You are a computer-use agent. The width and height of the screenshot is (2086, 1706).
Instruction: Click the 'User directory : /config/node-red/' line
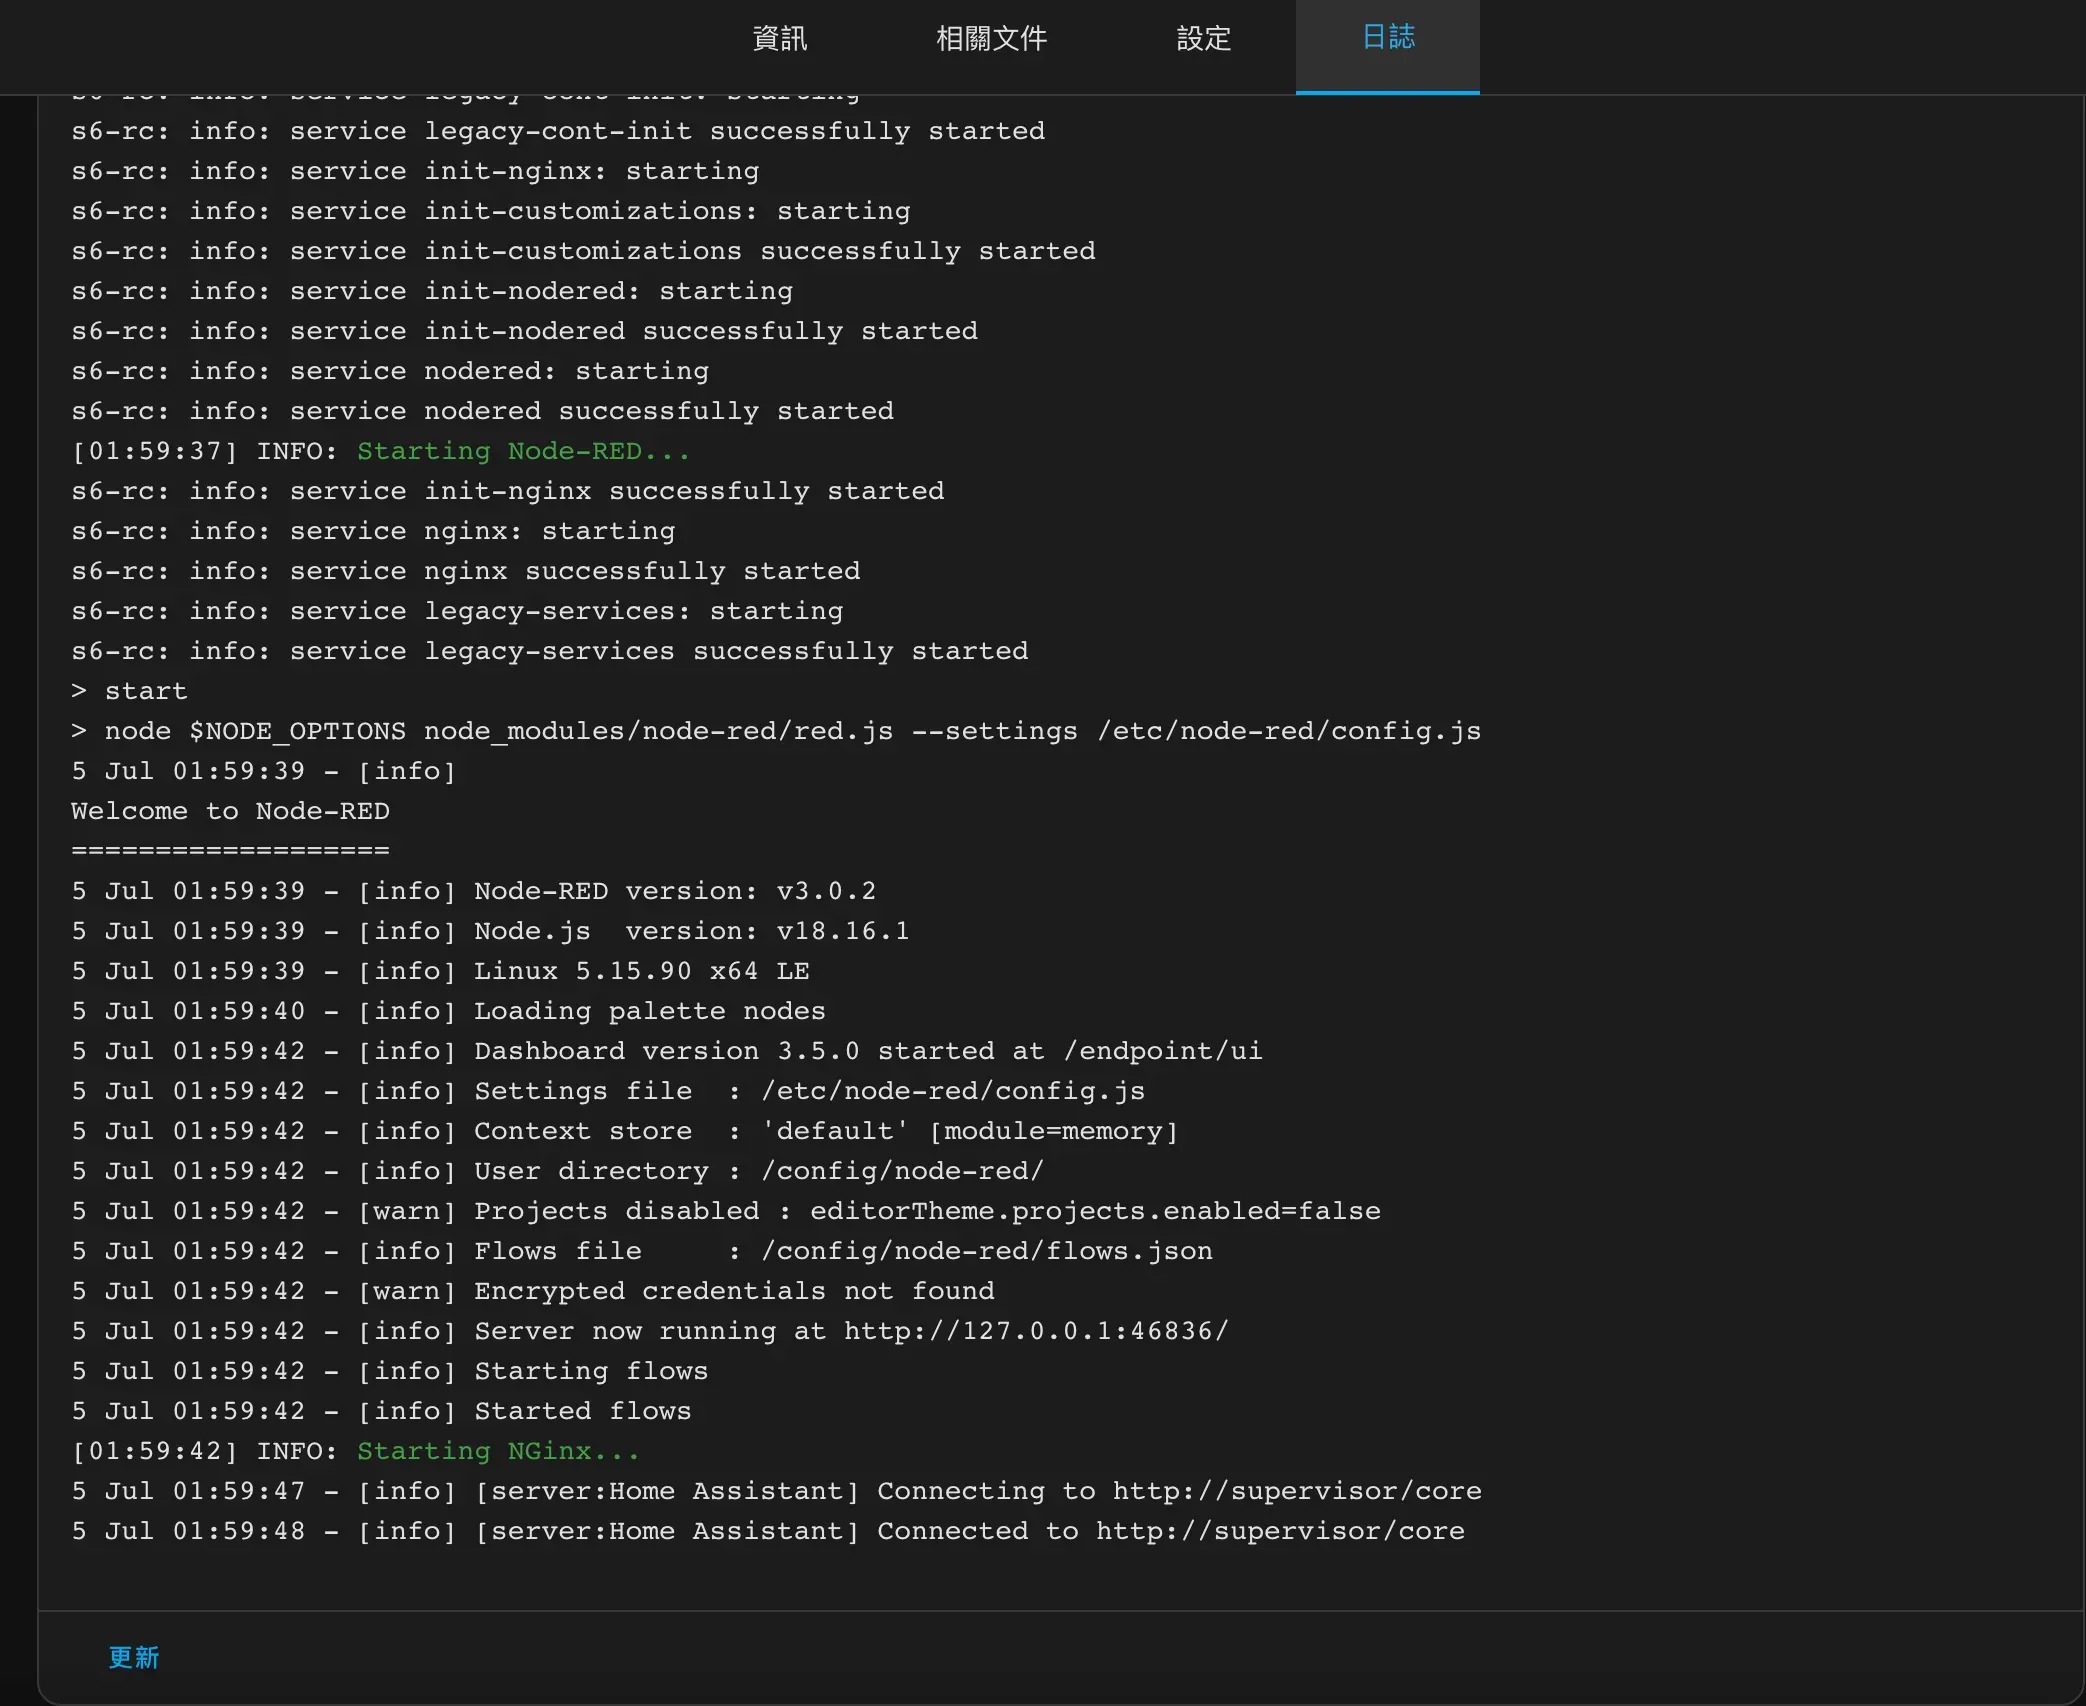(558, 1171)
